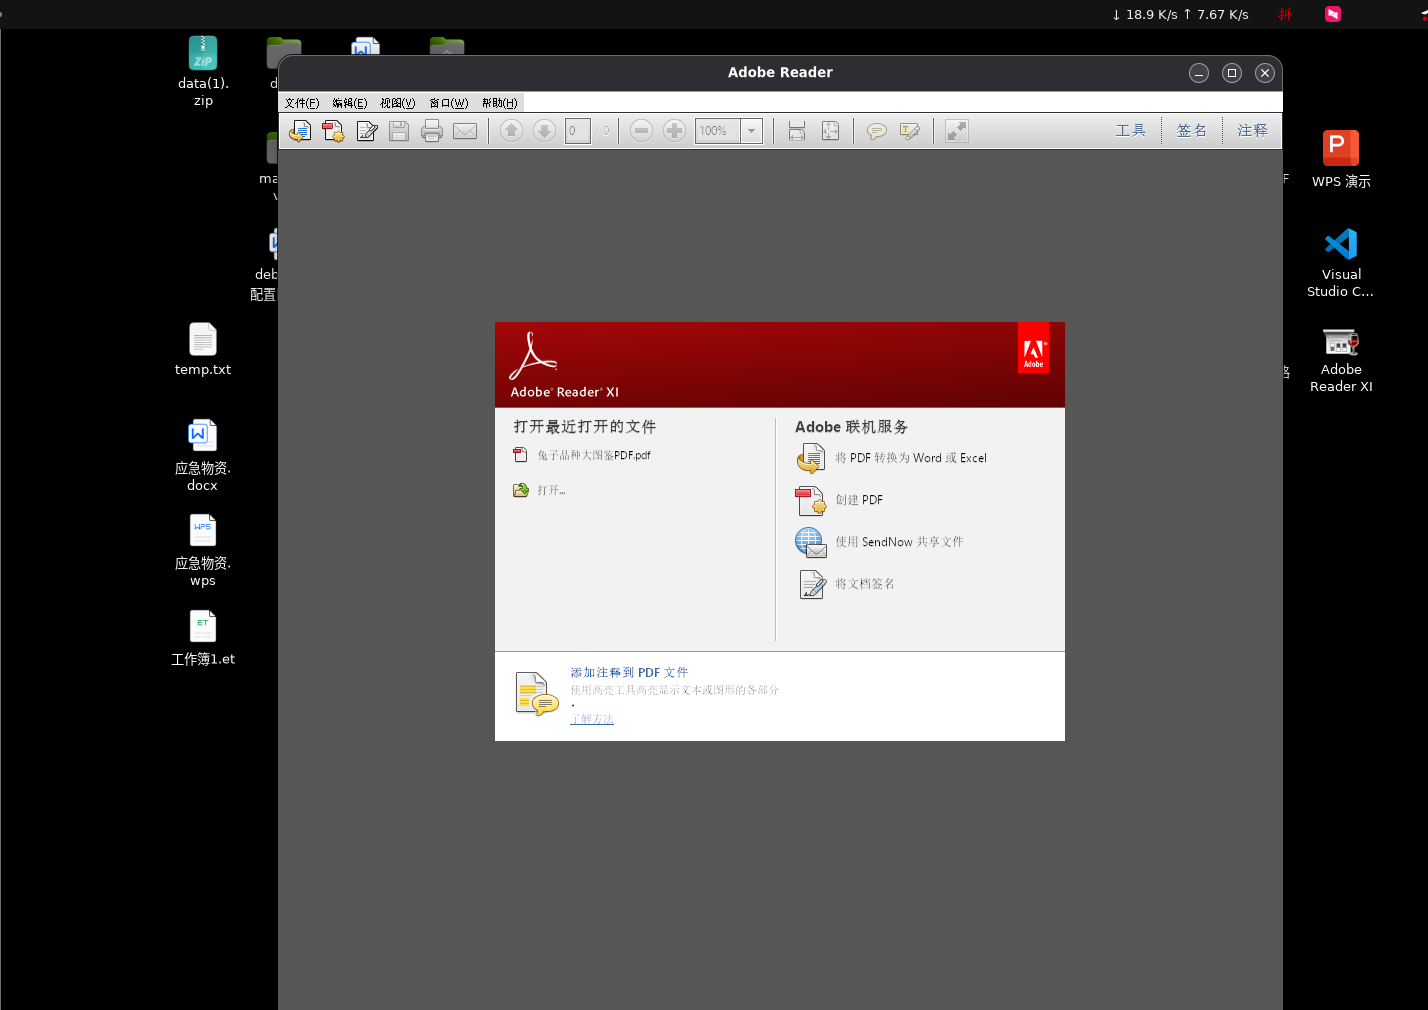
Task: Select the Visual Studio Code desktop shortcut
Action: point(1341,263)
